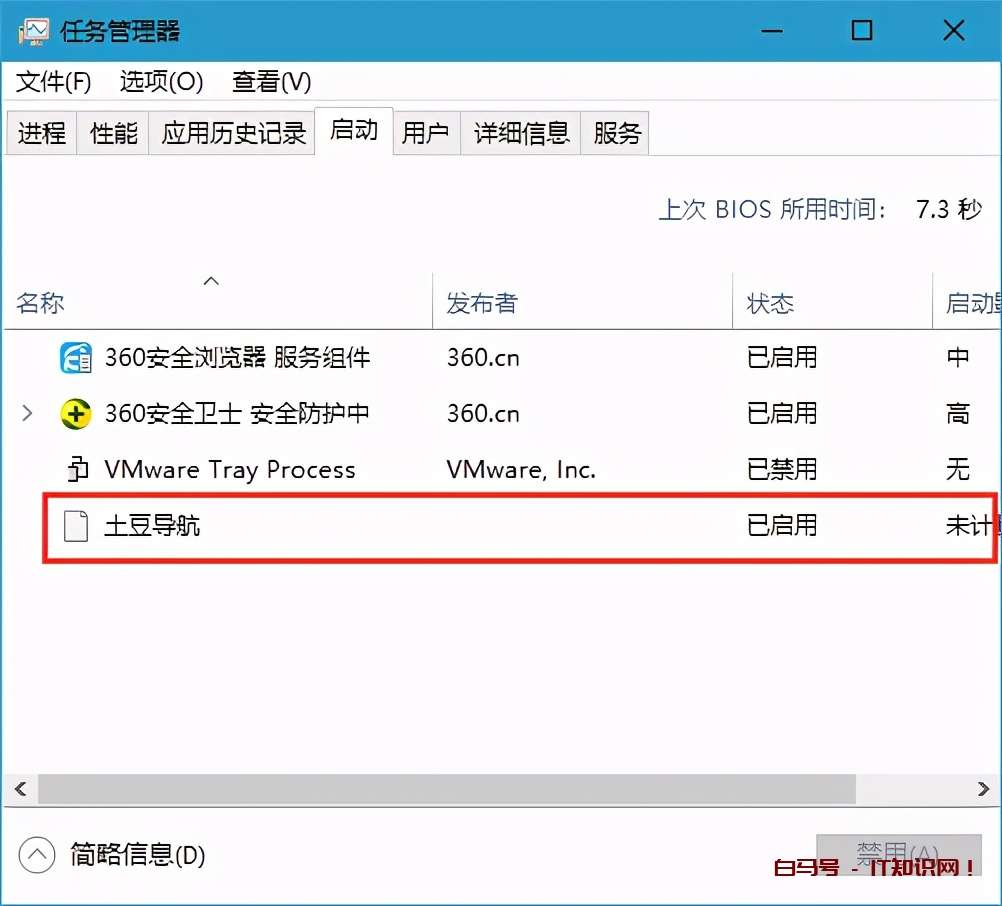Click the 360安全浏览器 服务组件 program icon
The image size is (1002, 906).
click(75, 358)
